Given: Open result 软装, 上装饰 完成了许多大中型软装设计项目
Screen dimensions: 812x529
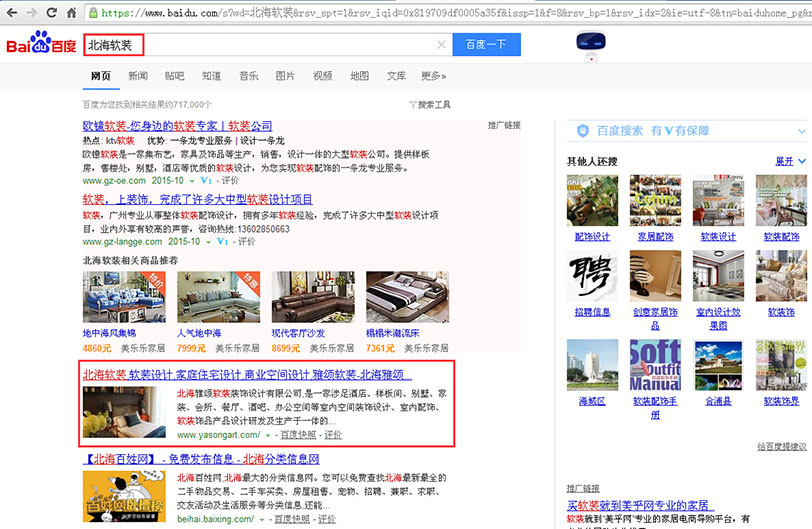Looking at the screenshot, I should (197, 199).
